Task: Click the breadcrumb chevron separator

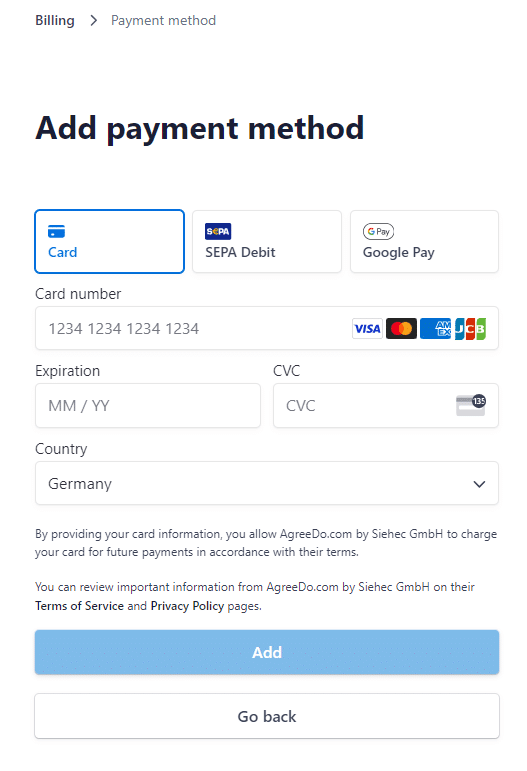Action: pos(93,21)
